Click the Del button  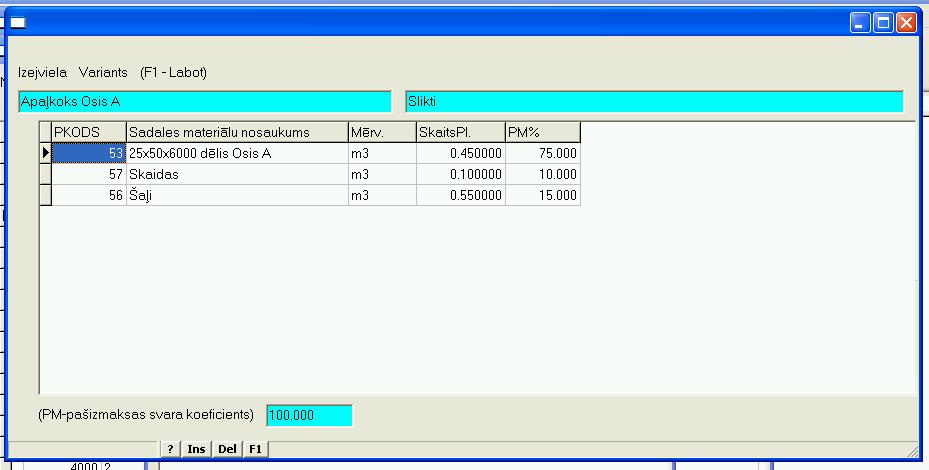[228, 449]
